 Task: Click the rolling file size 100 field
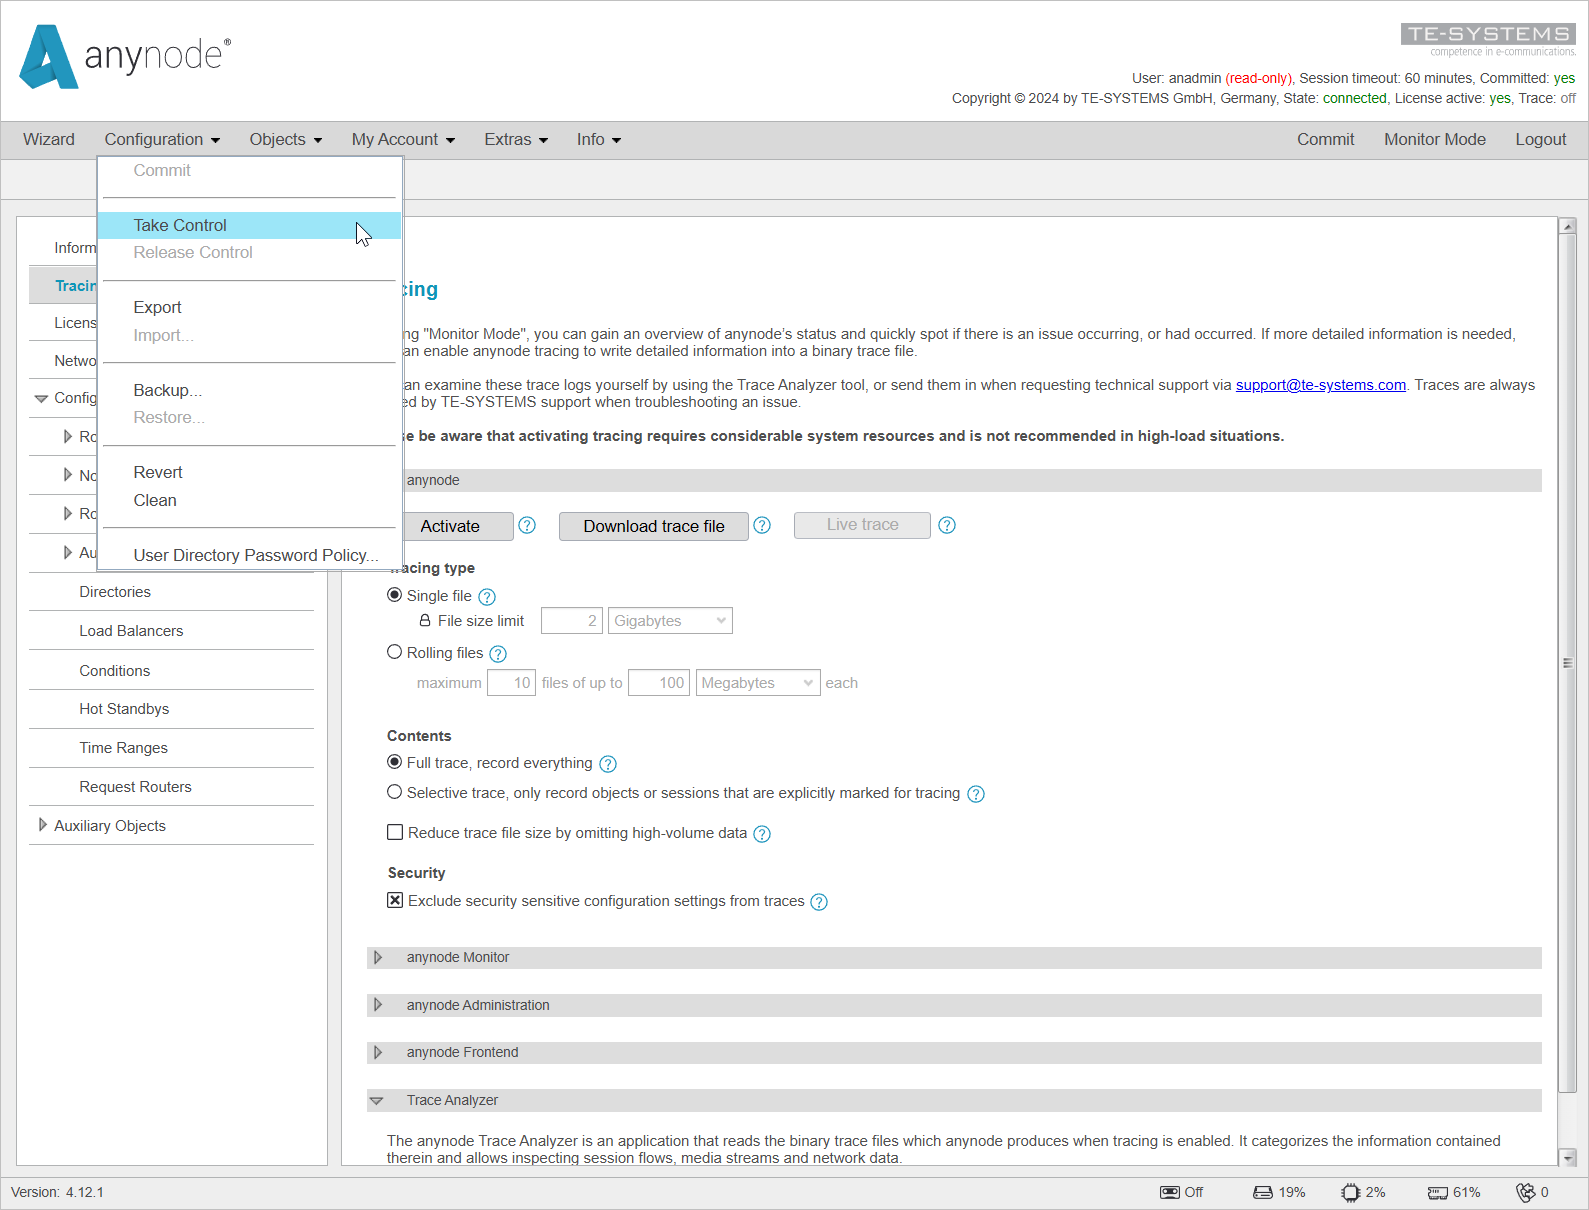pyautogui.click(x=659, y=683)
